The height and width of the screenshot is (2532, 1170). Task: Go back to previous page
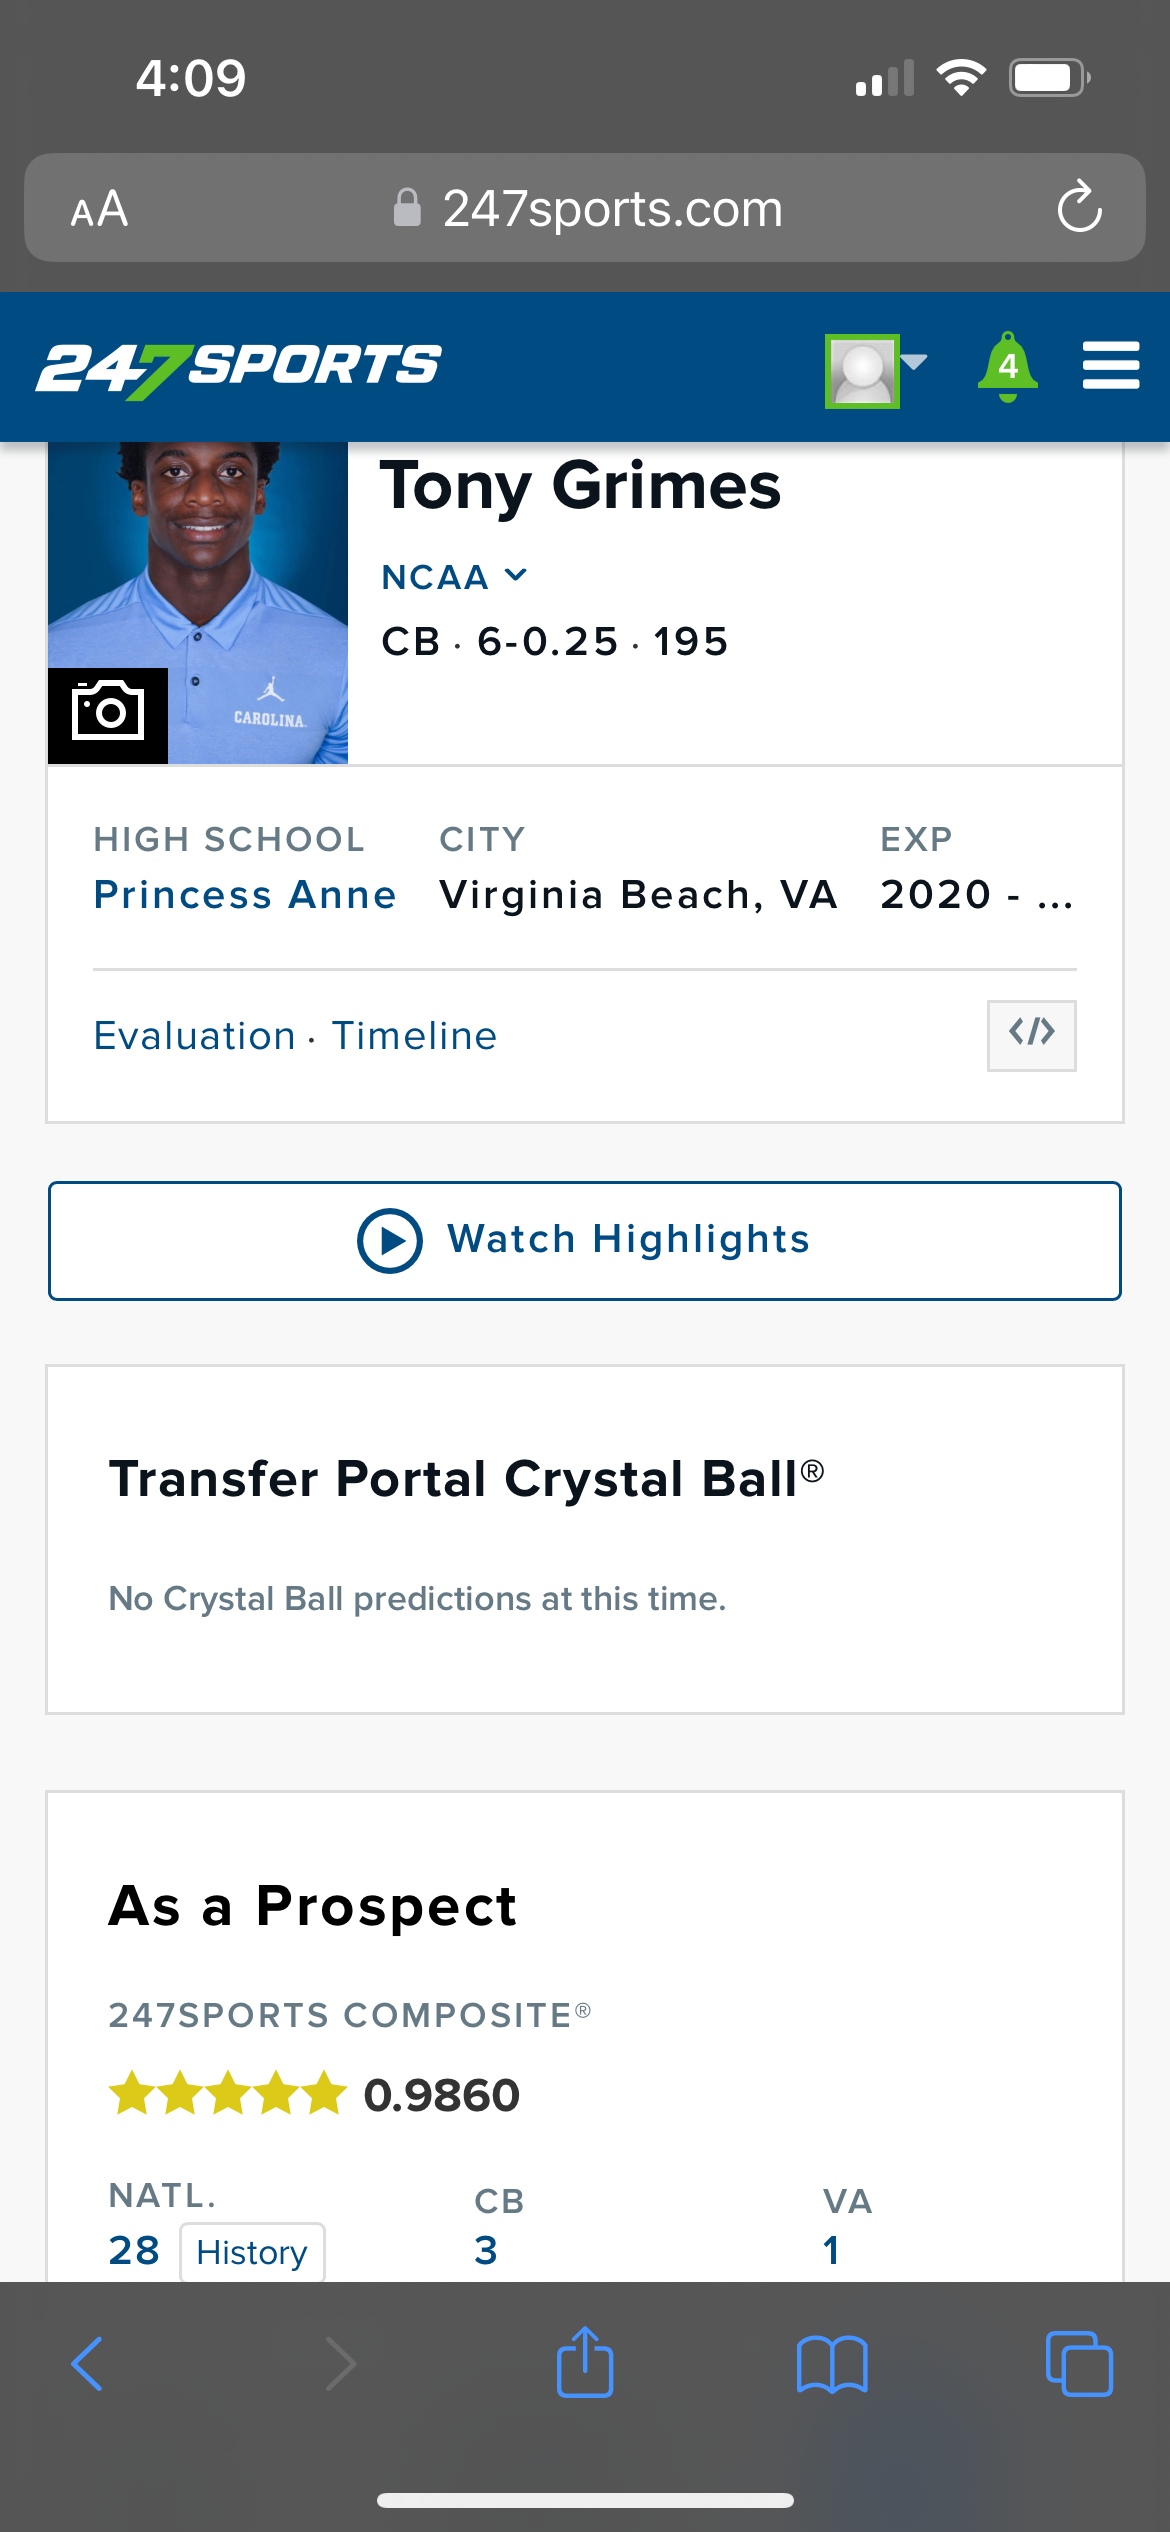coord(88,2364)
